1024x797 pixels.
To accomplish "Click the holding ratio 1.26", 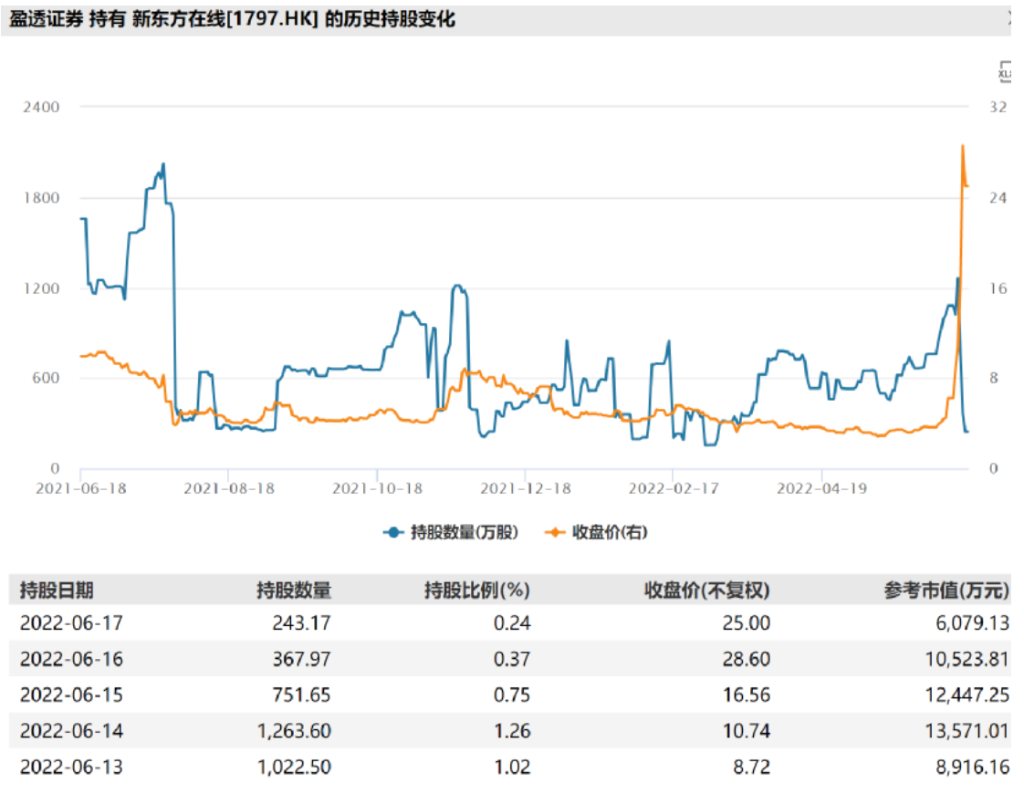I will click(x=512, y=730).
